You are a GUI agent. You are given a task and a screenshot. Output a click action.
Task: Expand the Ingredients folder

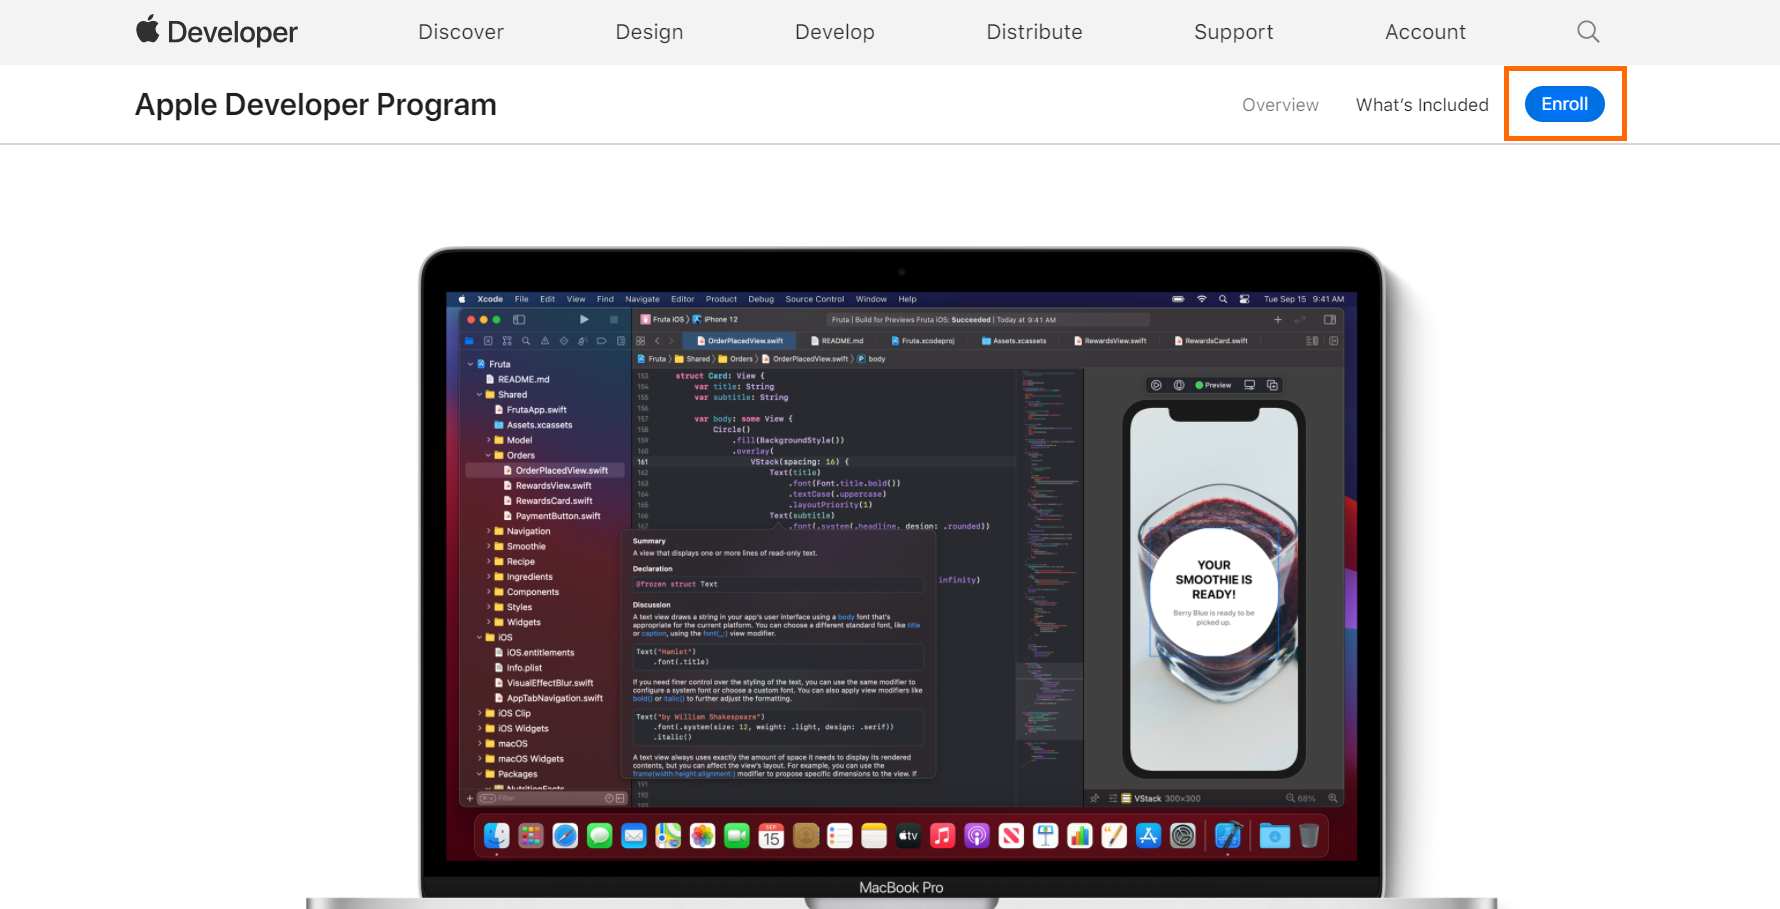[489, 577]
